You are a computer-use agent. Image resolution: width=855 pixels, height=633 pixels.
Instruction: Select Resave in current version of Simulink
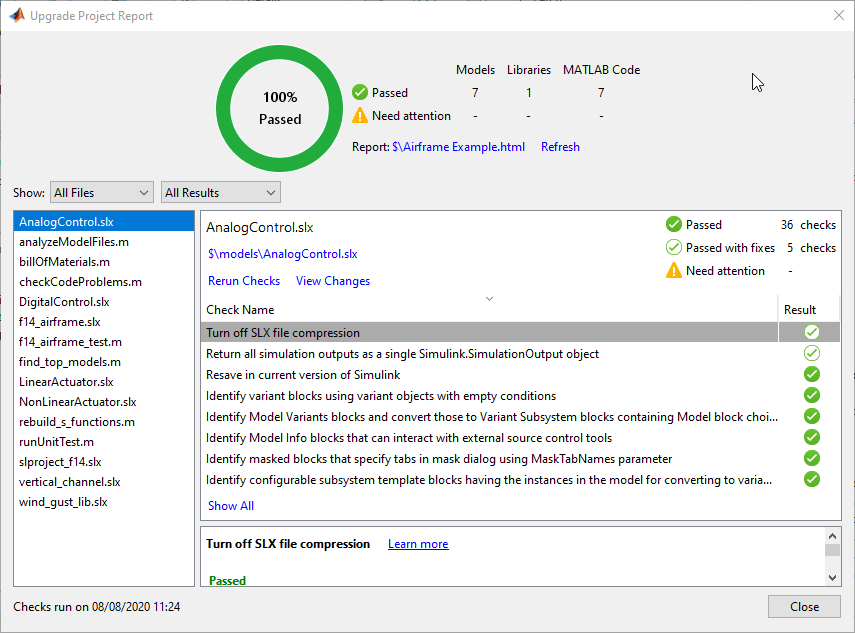(x=489, y=375)
